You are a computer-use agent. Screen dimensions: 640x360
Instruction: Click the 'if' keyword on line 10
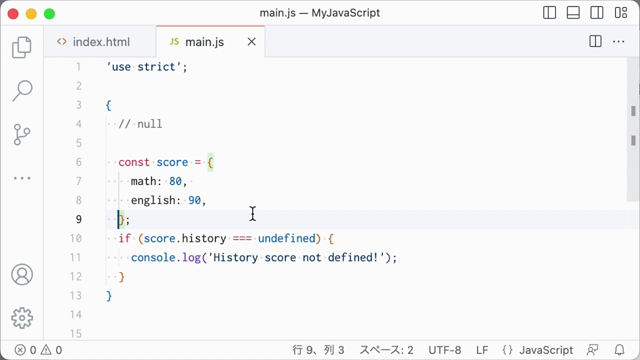[124, 238]
